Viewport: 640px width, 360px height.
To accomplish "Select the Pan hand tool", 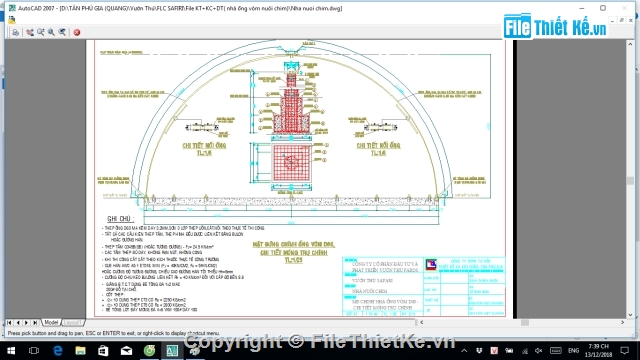I will (30, 32).
